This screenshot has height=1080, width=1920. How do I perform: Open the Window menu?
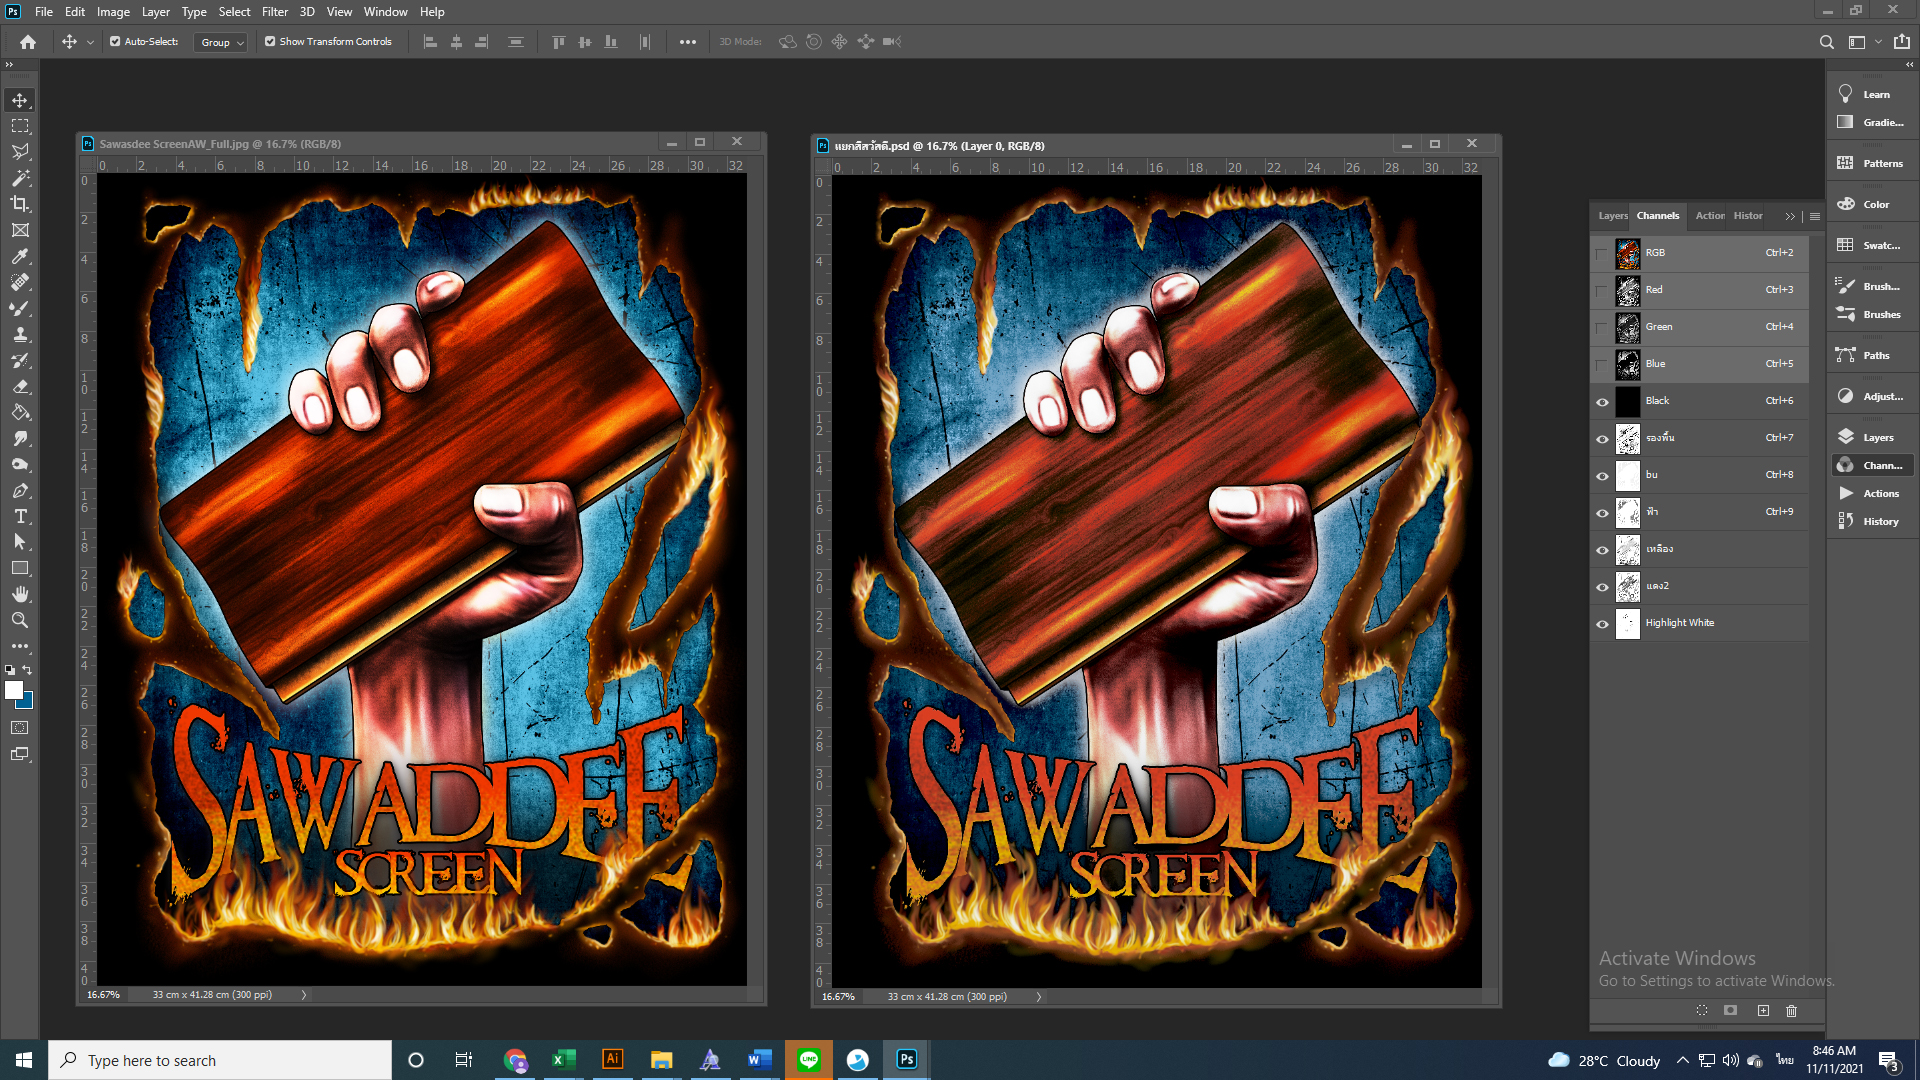coord(385,12)
